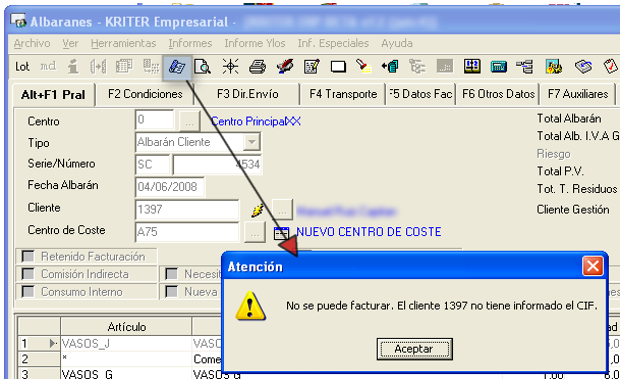The width and height of the screenshot is (624, 384).
Task: Click the calculator icon in the toolbar
Action: coord(499,66)
